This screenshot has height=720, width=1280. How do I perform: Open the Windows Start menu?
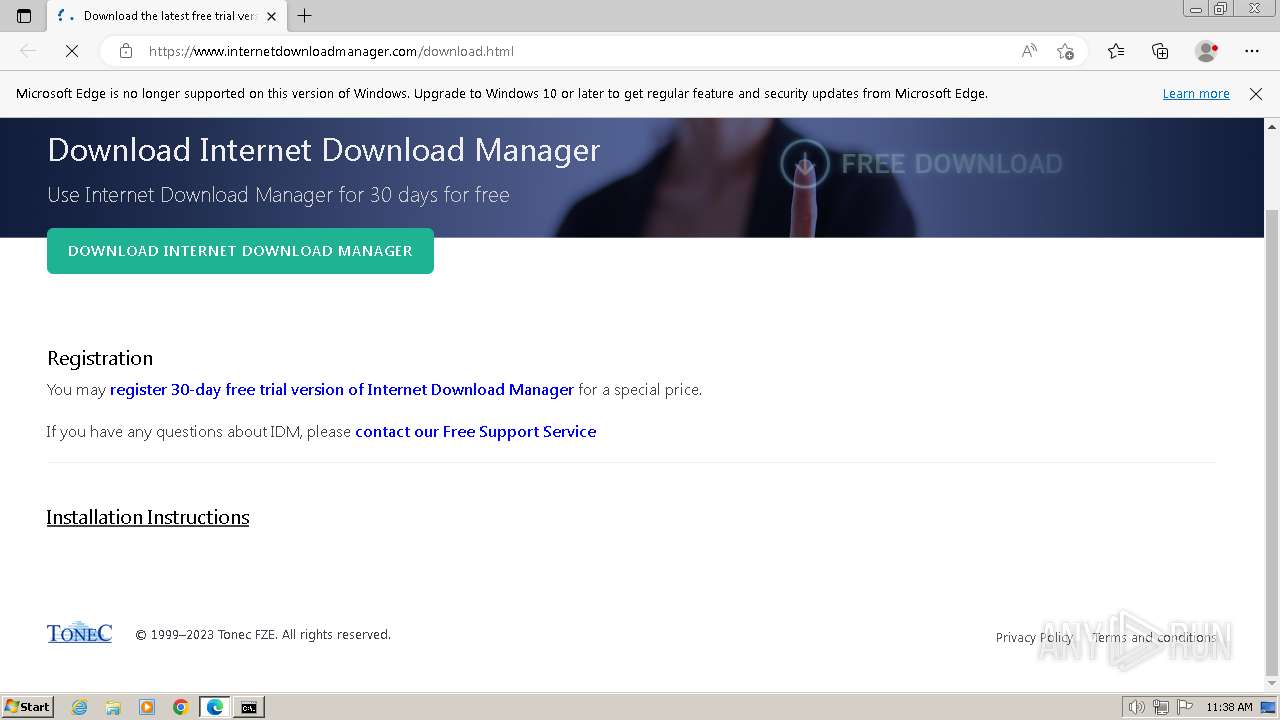pos(28,706)
